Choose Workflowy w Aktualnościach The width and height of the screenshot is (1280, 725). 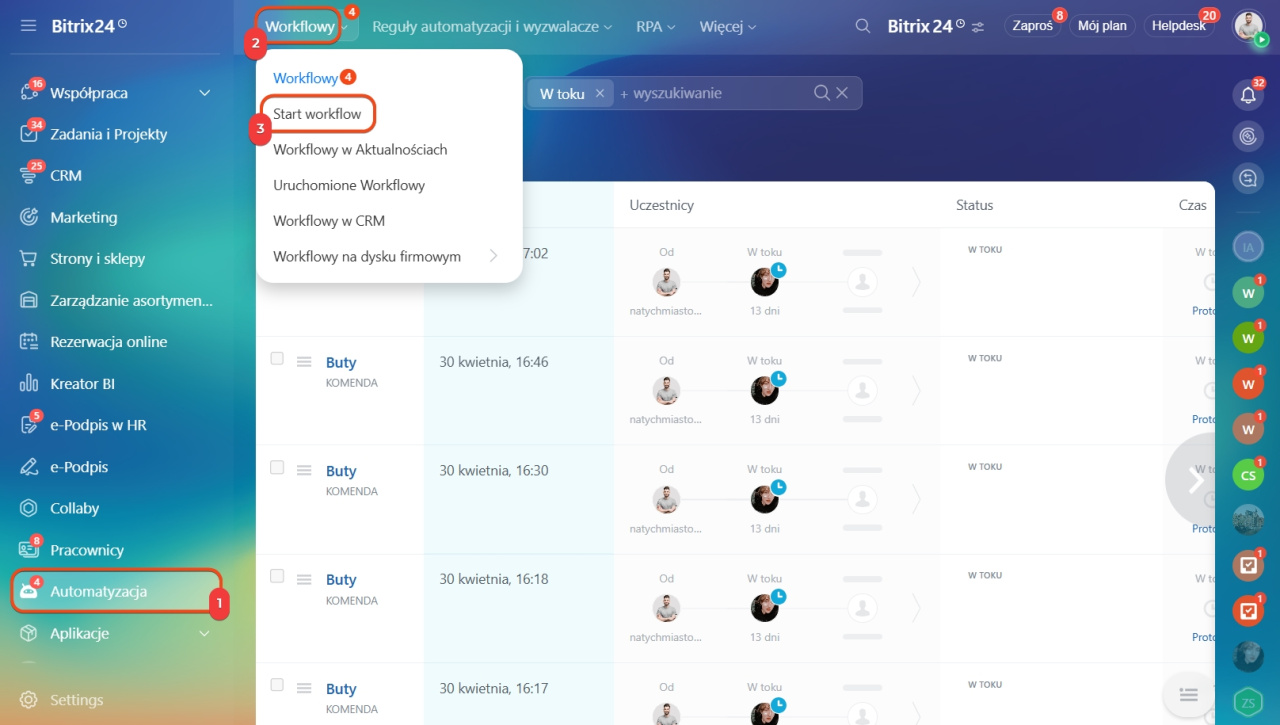coord(360,150)
